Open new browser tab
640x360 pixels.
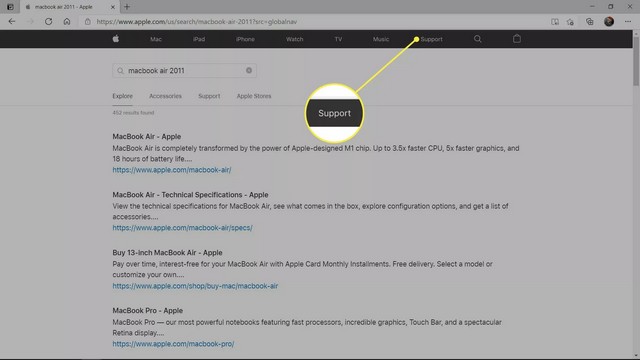[x=127, y=7]
